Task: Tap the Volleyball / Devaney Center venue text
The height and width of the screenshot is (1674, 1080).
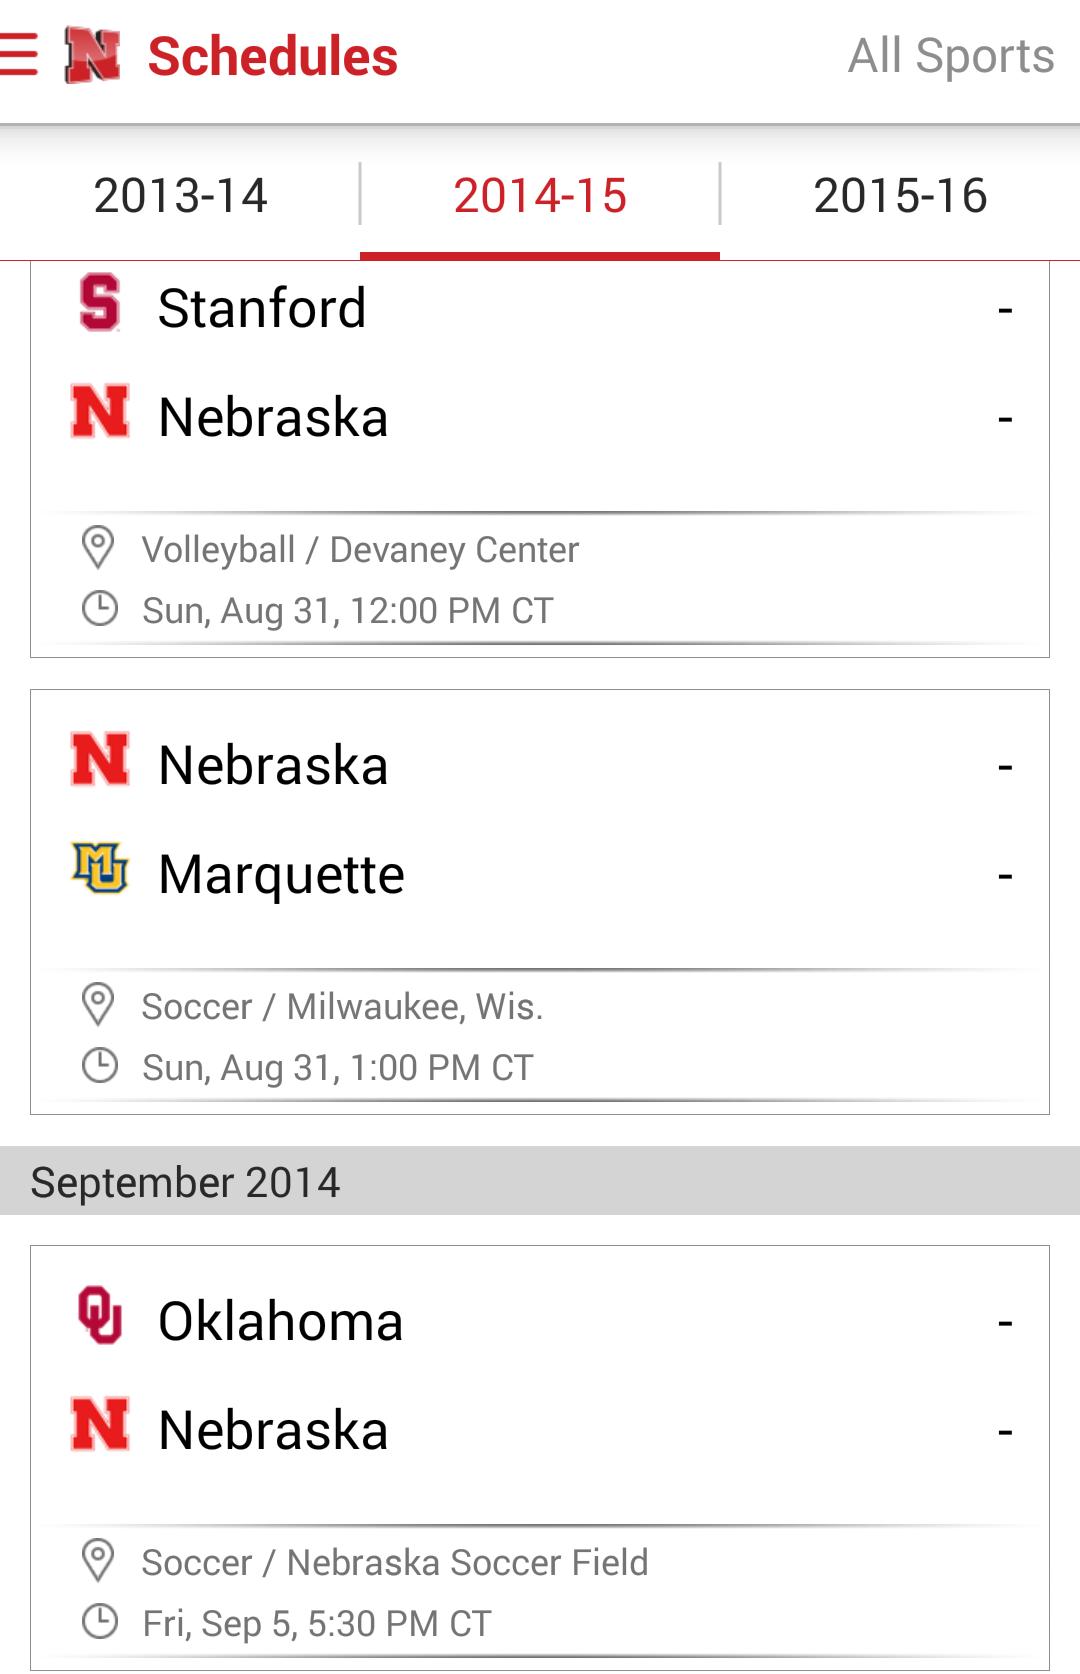Action: coord(360,549)
